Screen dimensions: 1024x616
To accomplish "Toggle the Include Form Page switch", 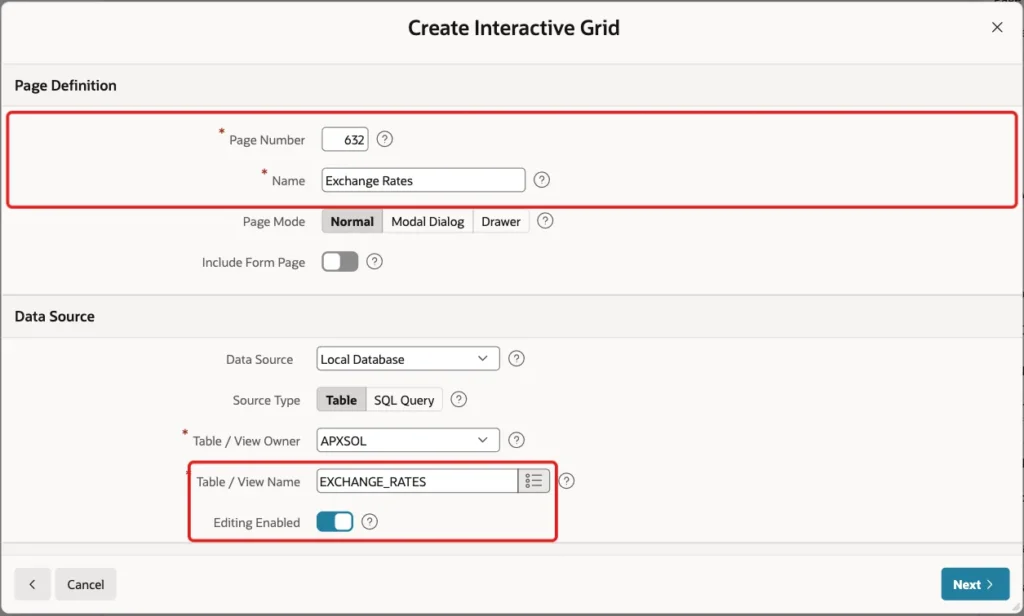I will click(x=340, y=261).
